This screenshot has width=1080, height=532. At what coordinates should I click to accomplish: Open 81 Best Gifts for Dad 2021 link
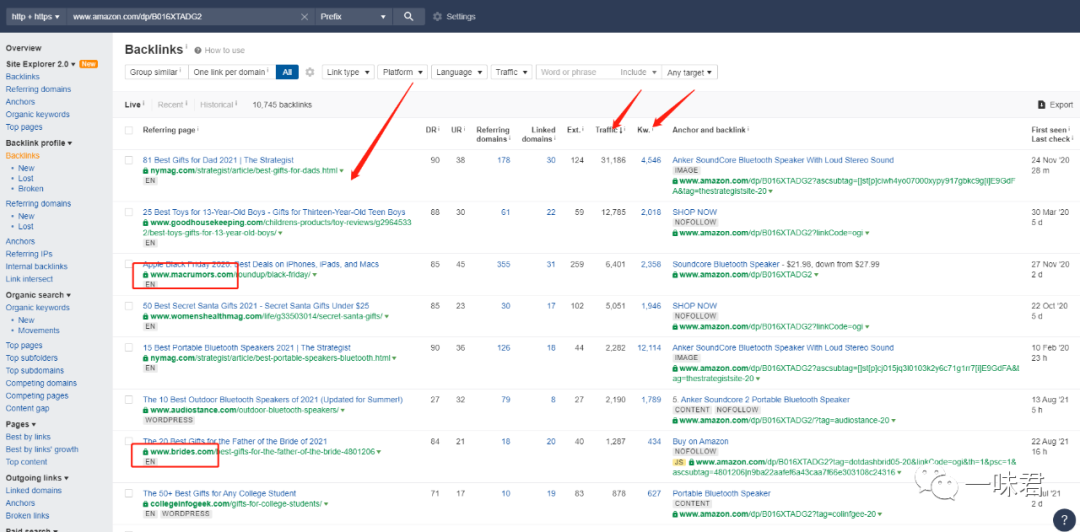point(218,160)
